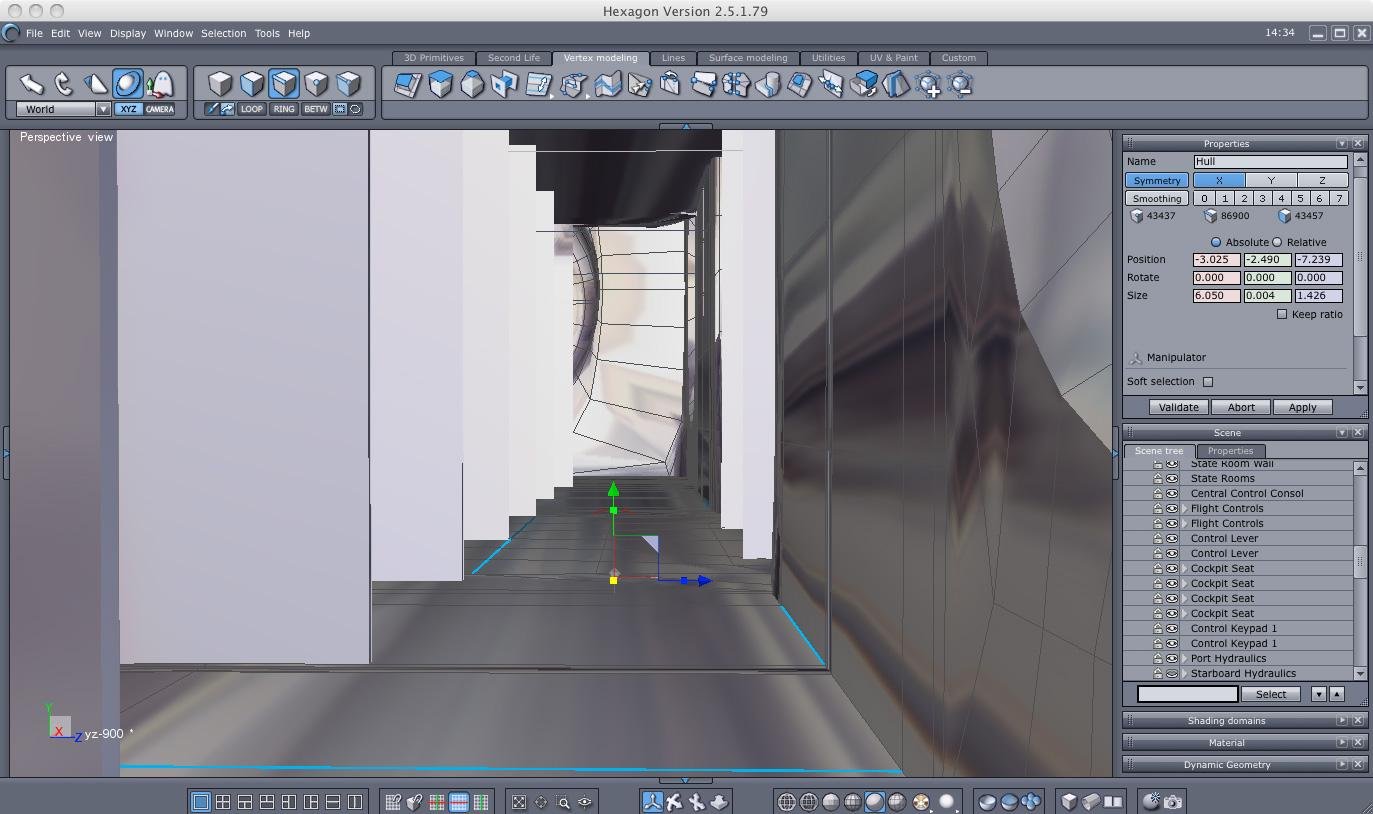Screen dimensions: 1373x814
Task: Expand the Port Hydraulics tree item
Action: pos(1185,658)
